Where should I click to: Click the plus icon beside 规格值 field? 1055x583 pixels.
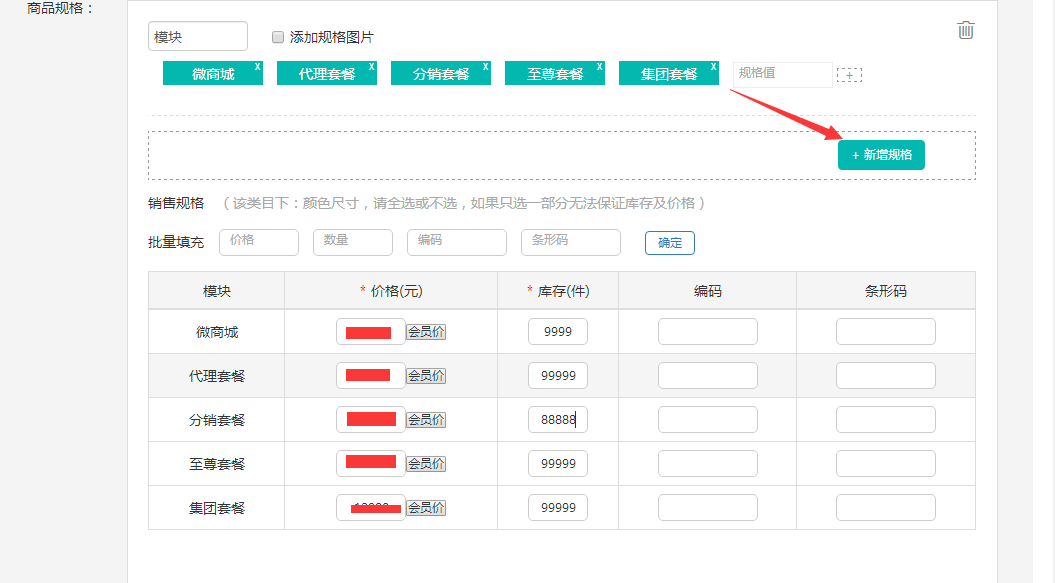tap(849, 75)
